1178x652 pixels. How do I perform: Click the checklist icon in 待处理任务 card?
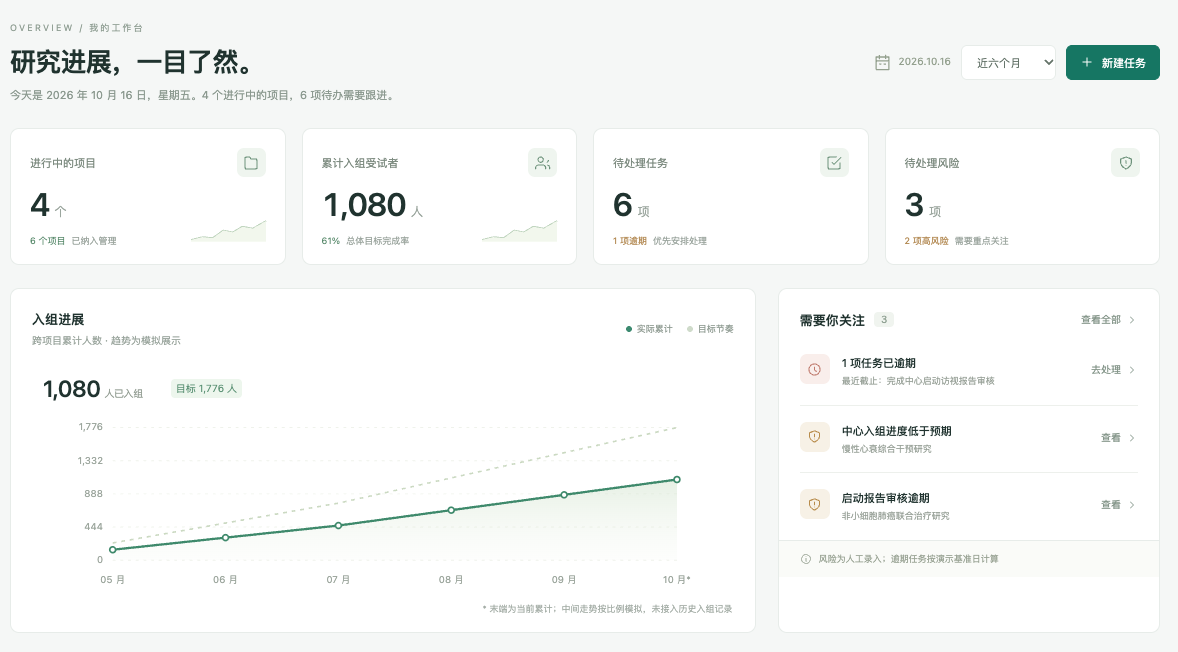(x=834, y=163)
